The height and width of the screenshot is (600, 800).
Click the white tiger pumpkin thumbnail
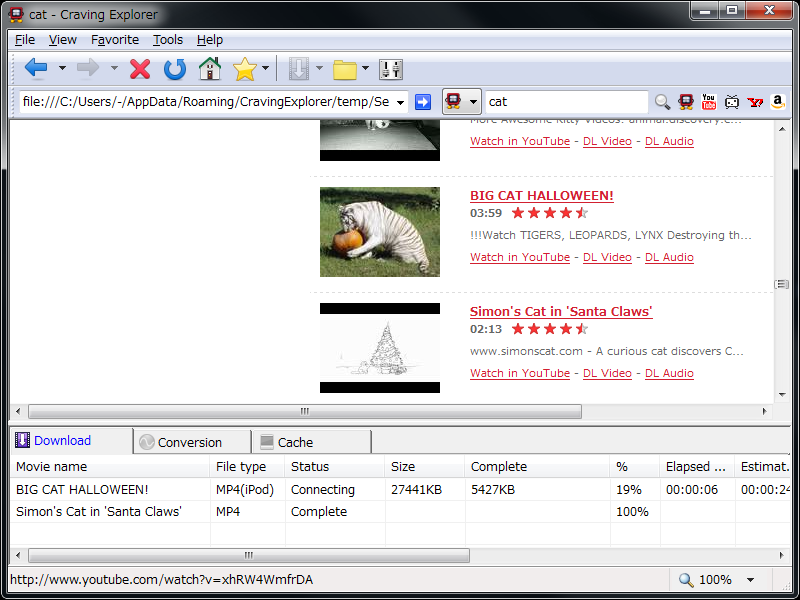point(380,232)
